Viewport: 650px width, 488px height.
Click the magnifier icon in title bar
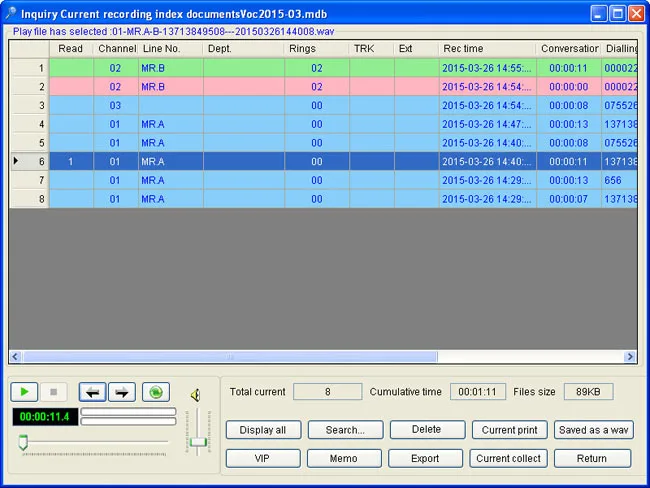(10, 13)
